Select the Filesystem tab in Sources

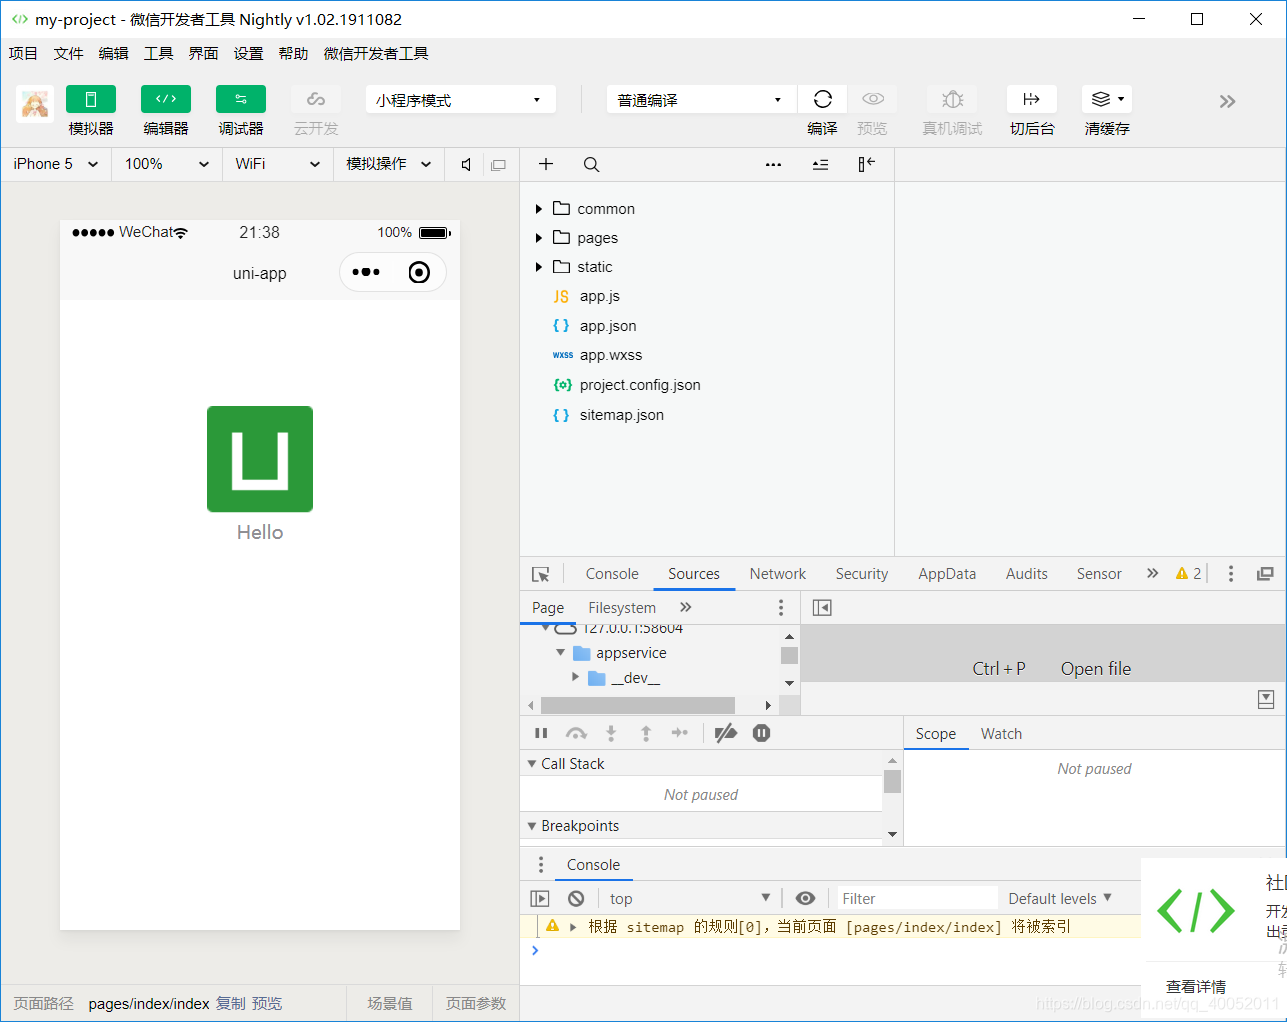(622, 608)
